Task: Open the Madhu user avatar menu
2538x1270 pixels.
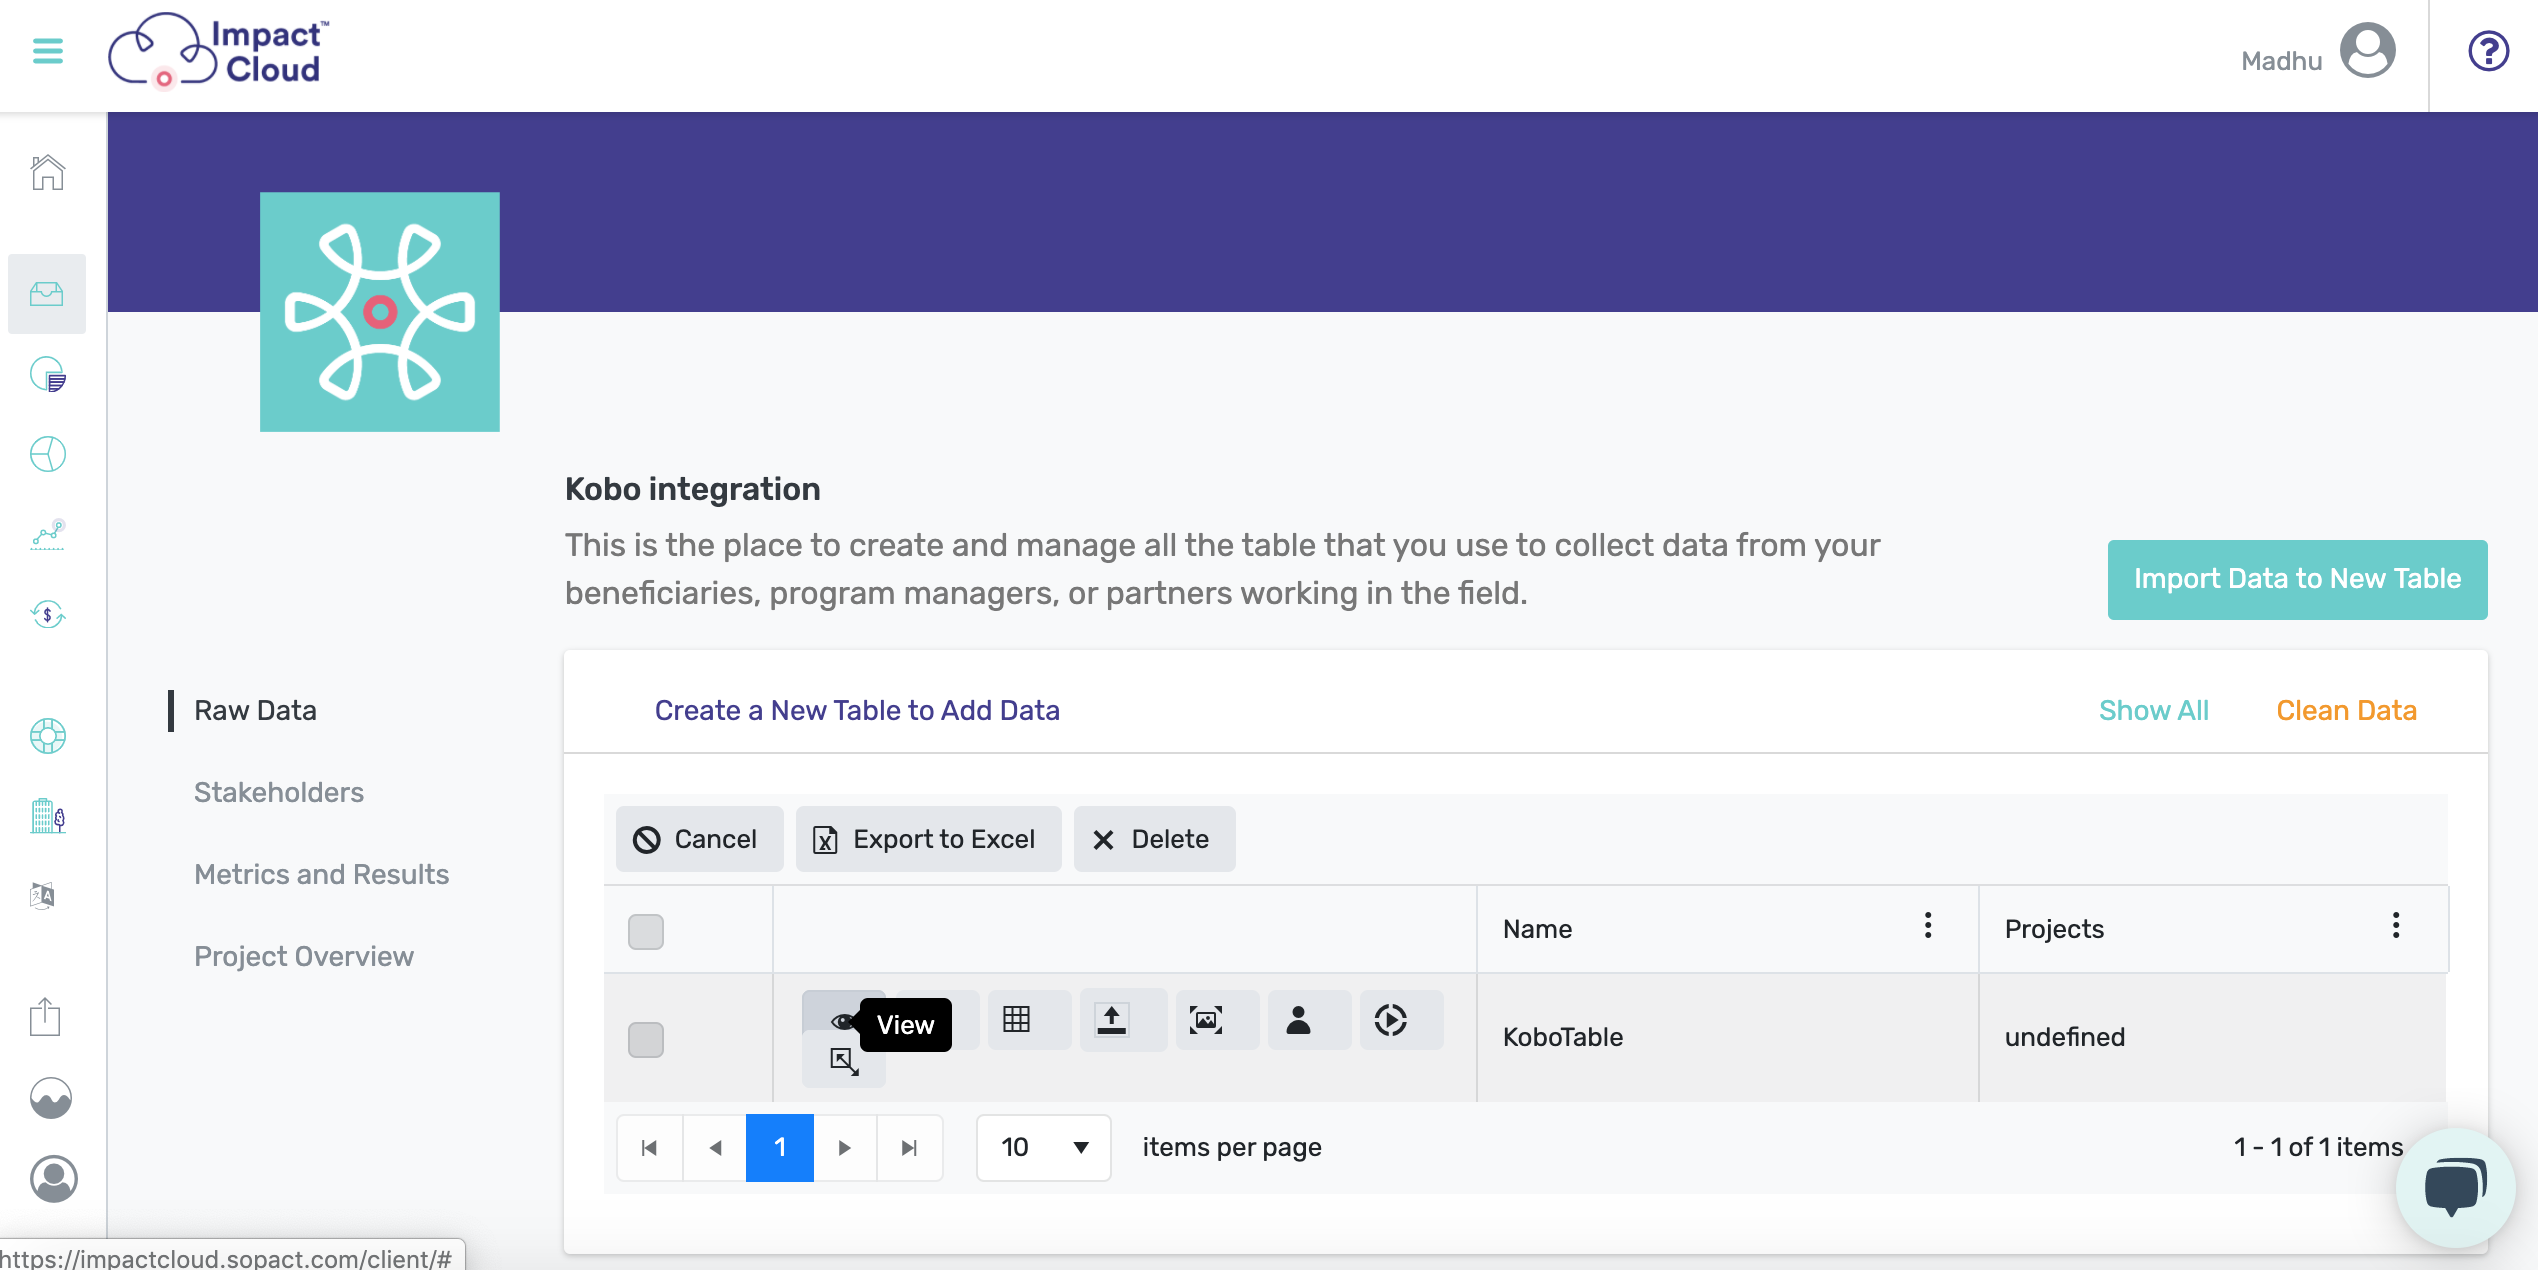Action: 2367,51
